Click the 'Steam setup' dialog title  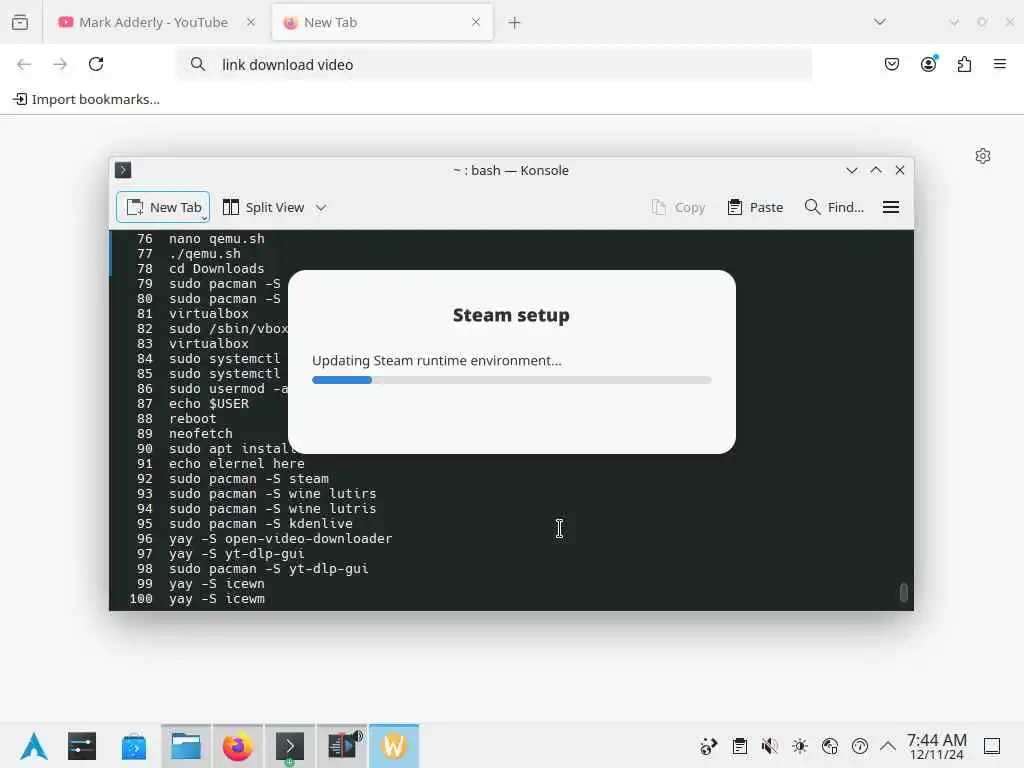(x=511, y=315)
